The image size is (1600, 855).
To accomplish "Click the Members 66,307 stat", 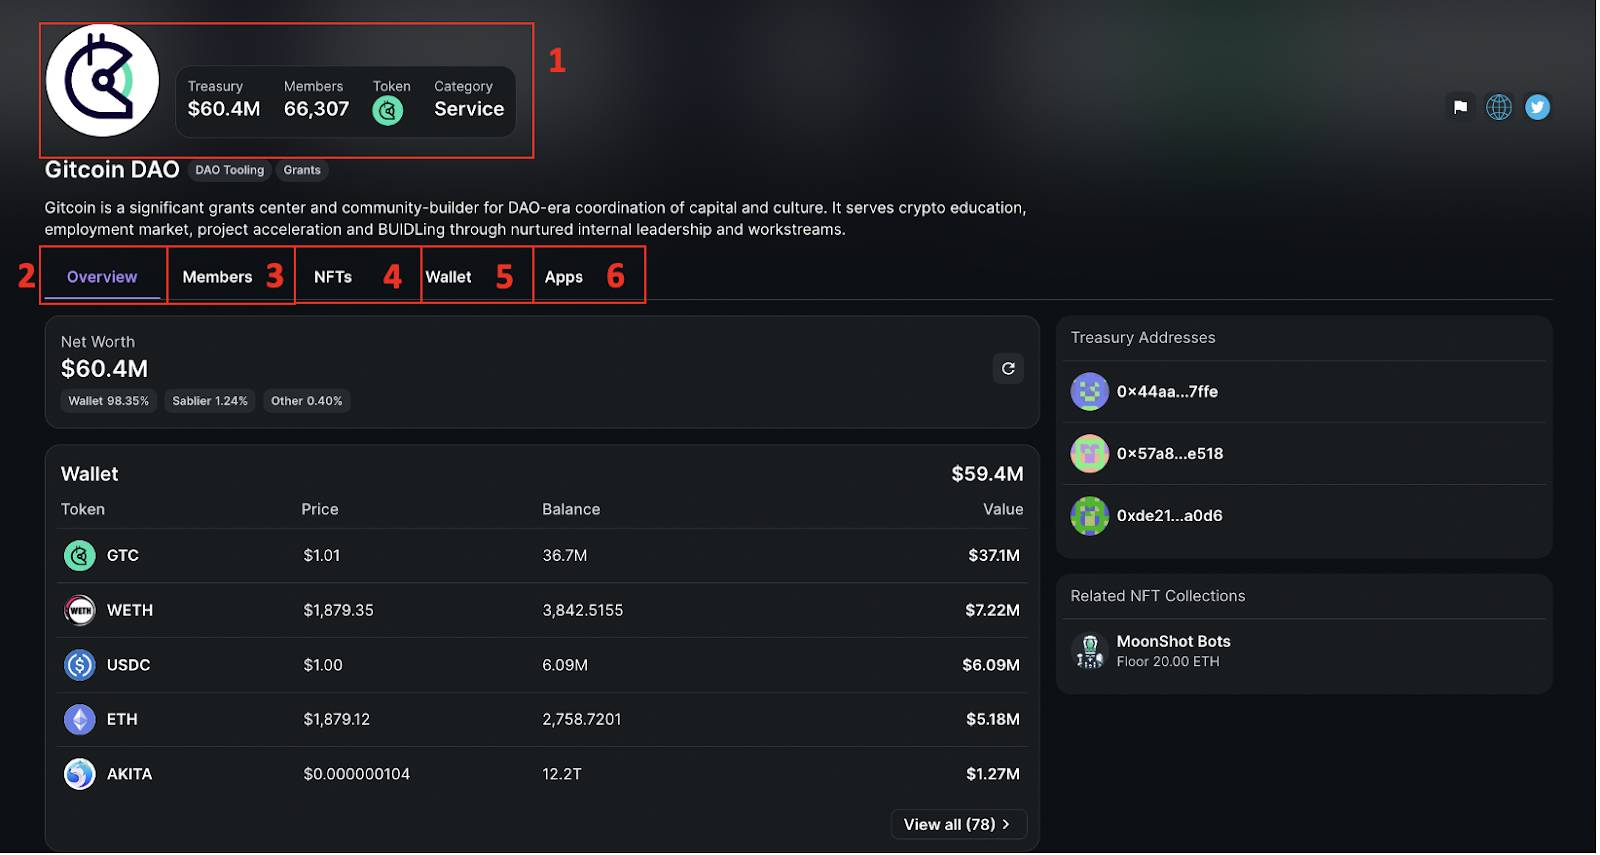I will (x=317, y=100).
